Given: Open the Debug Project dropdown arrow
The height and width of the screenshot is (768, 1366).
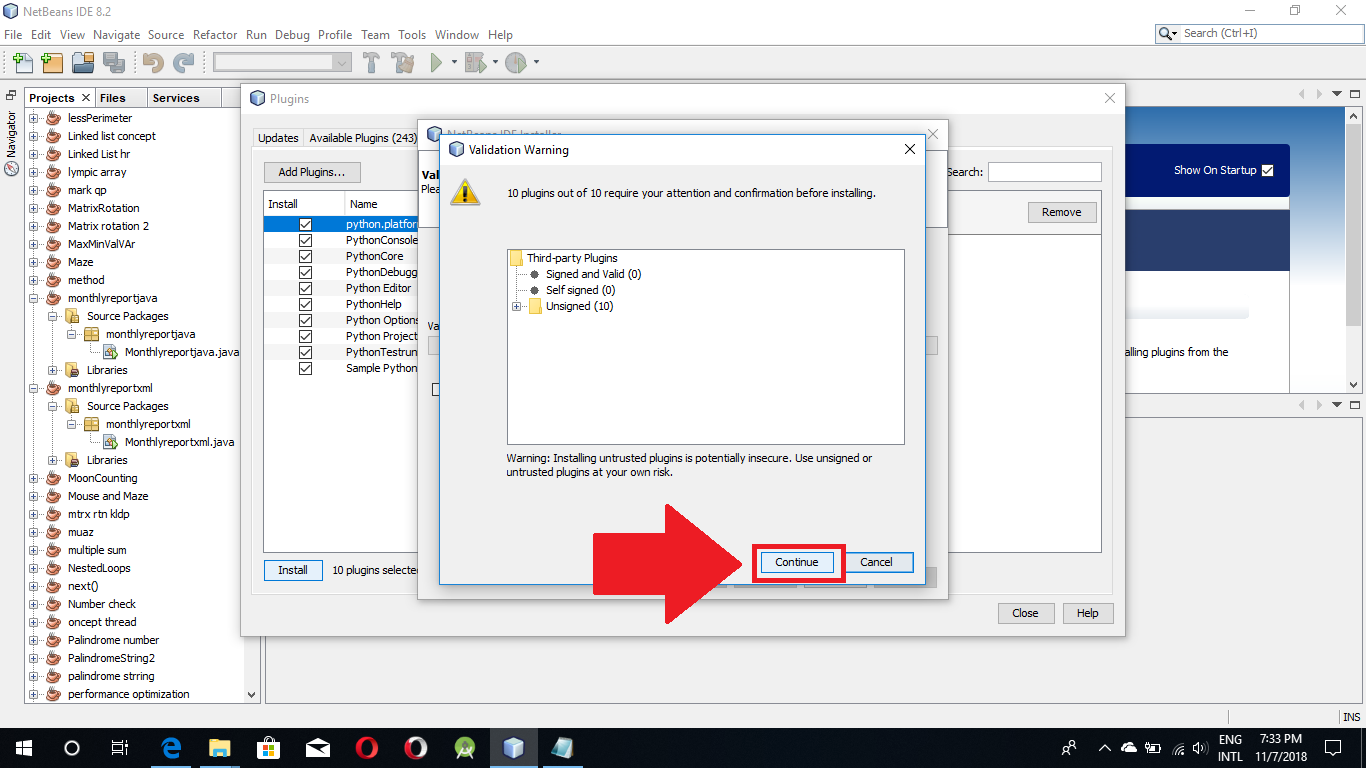Looking at the screenshot, I should point(495,63).
